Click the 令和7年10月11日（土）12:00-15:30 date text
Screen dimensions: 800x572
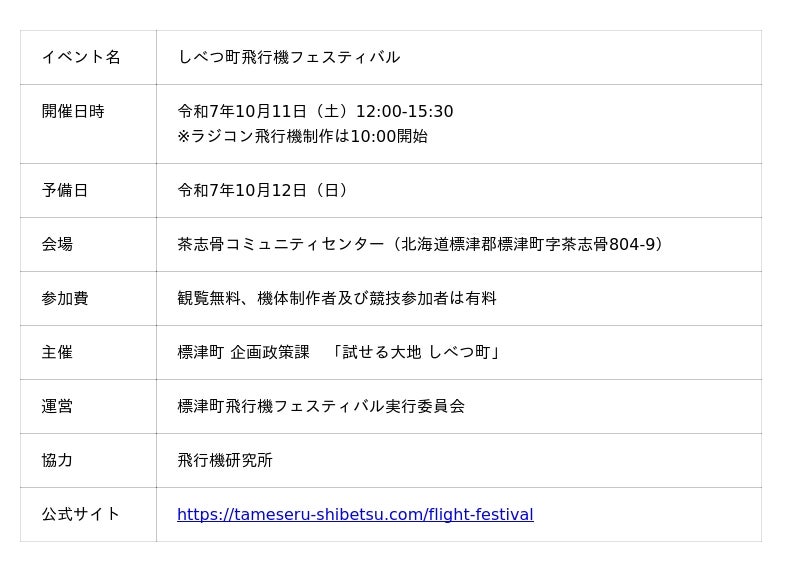(x=315, y=111)
